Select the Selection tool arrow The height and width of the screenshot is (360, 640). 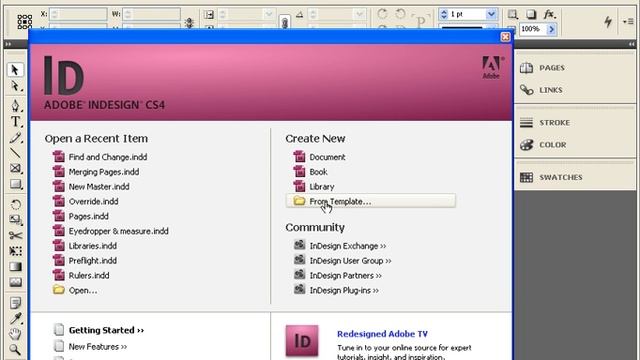[15, 70]
